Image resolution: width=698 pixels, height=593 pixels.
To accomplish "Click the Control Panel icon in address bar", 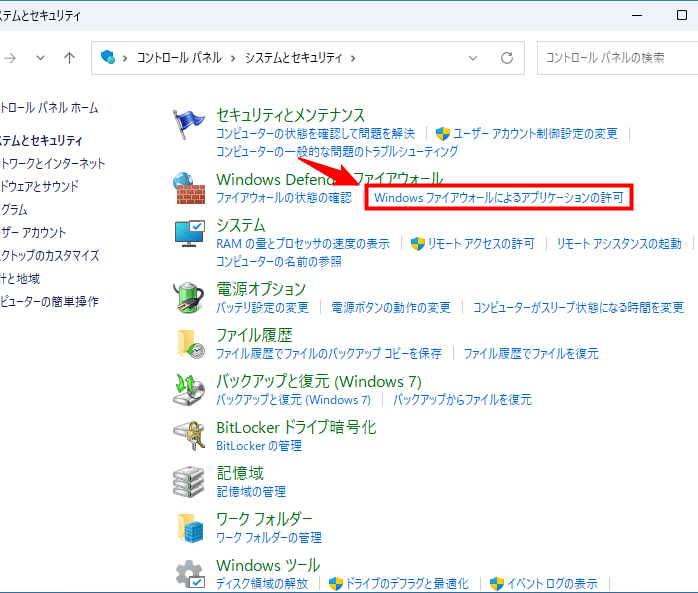I will pyautogui.click(x=108, y=57).
